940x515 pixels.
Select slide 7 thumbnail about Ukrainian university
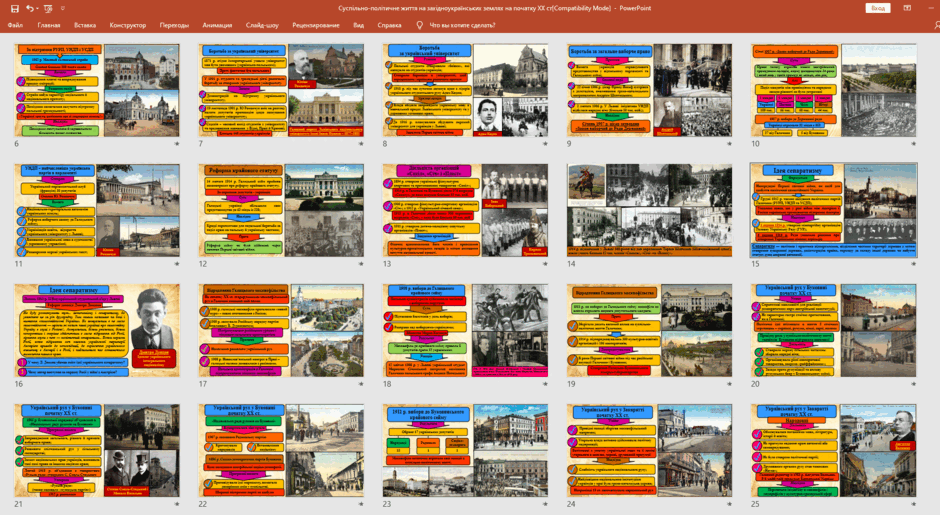click(x=281, y=90)
